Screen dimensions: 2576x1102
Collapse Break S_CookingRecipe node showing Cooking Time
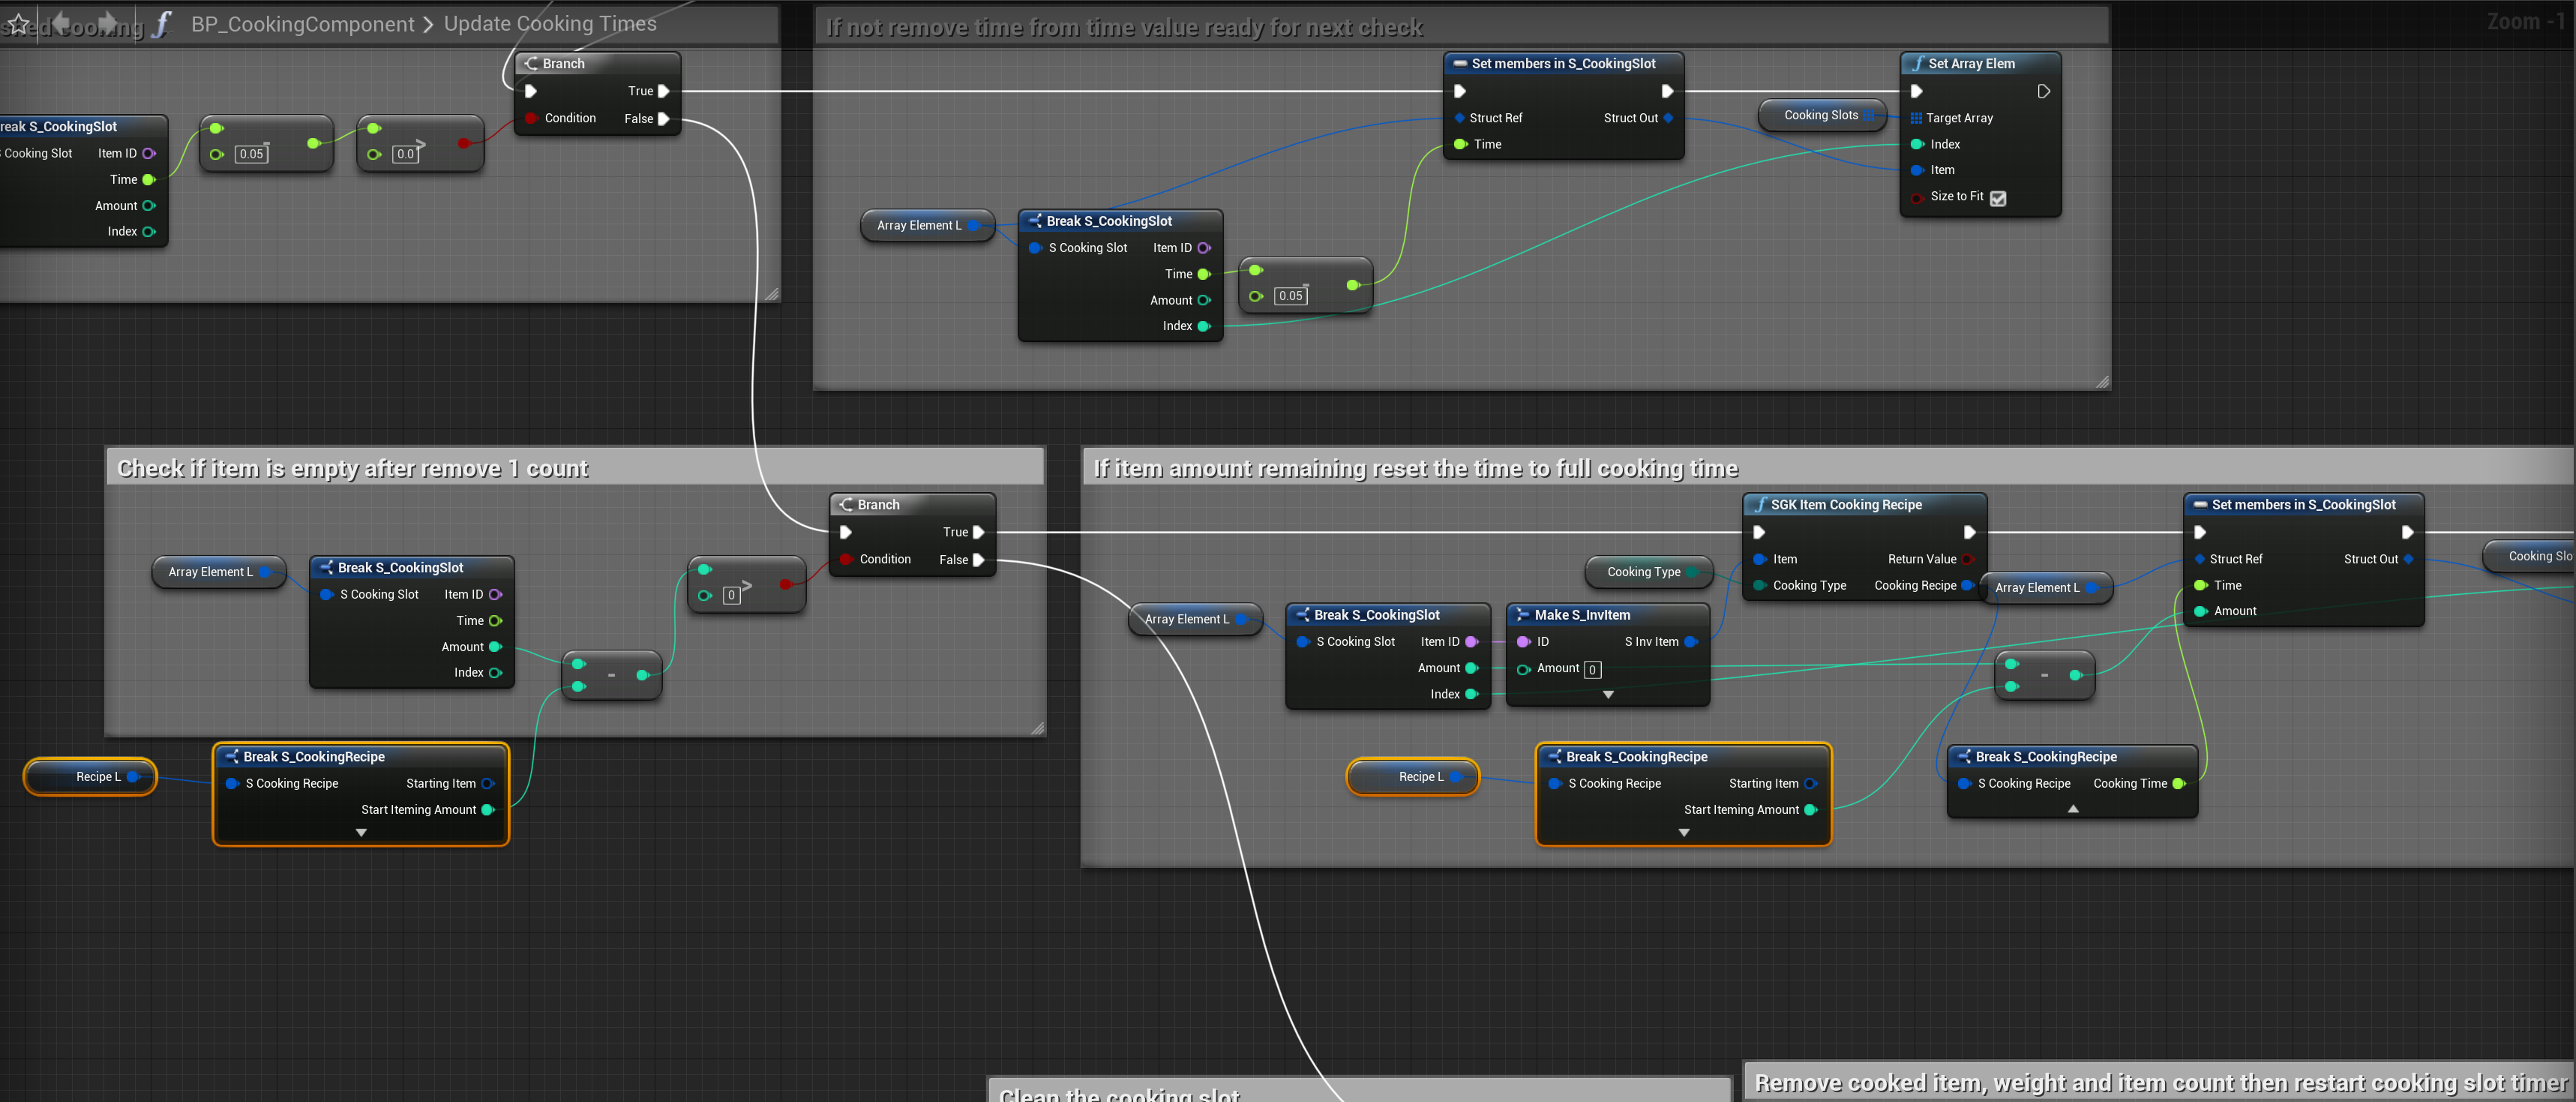click(2073, 809)
